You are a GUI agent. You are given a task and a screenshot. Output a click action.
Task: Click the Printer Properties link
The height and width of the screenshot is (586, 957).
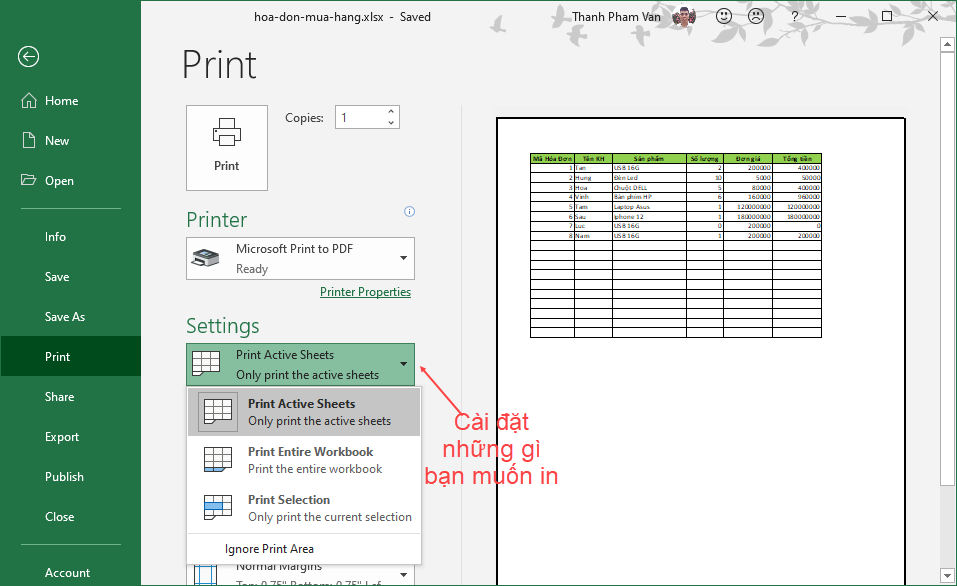(366, 292)
